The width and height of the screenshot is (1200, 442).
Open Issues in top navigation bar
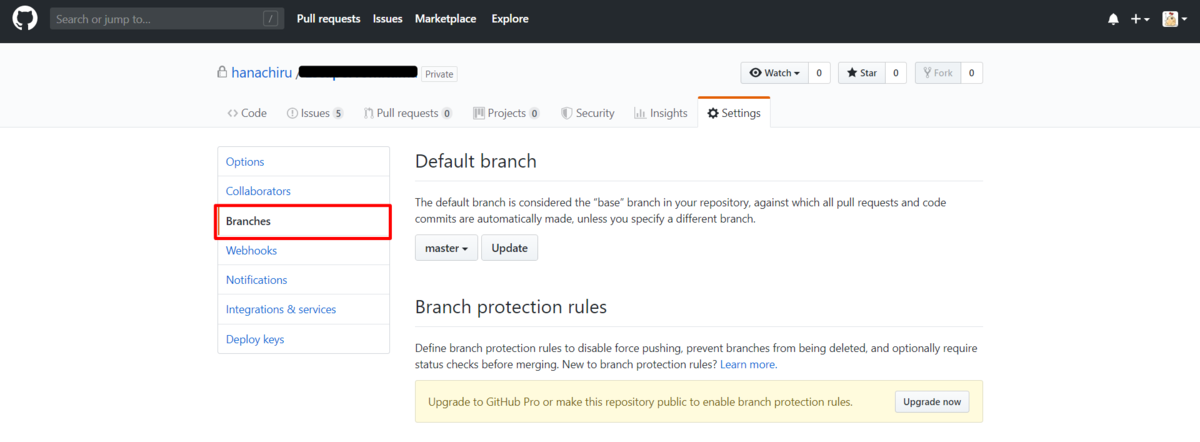387,19
